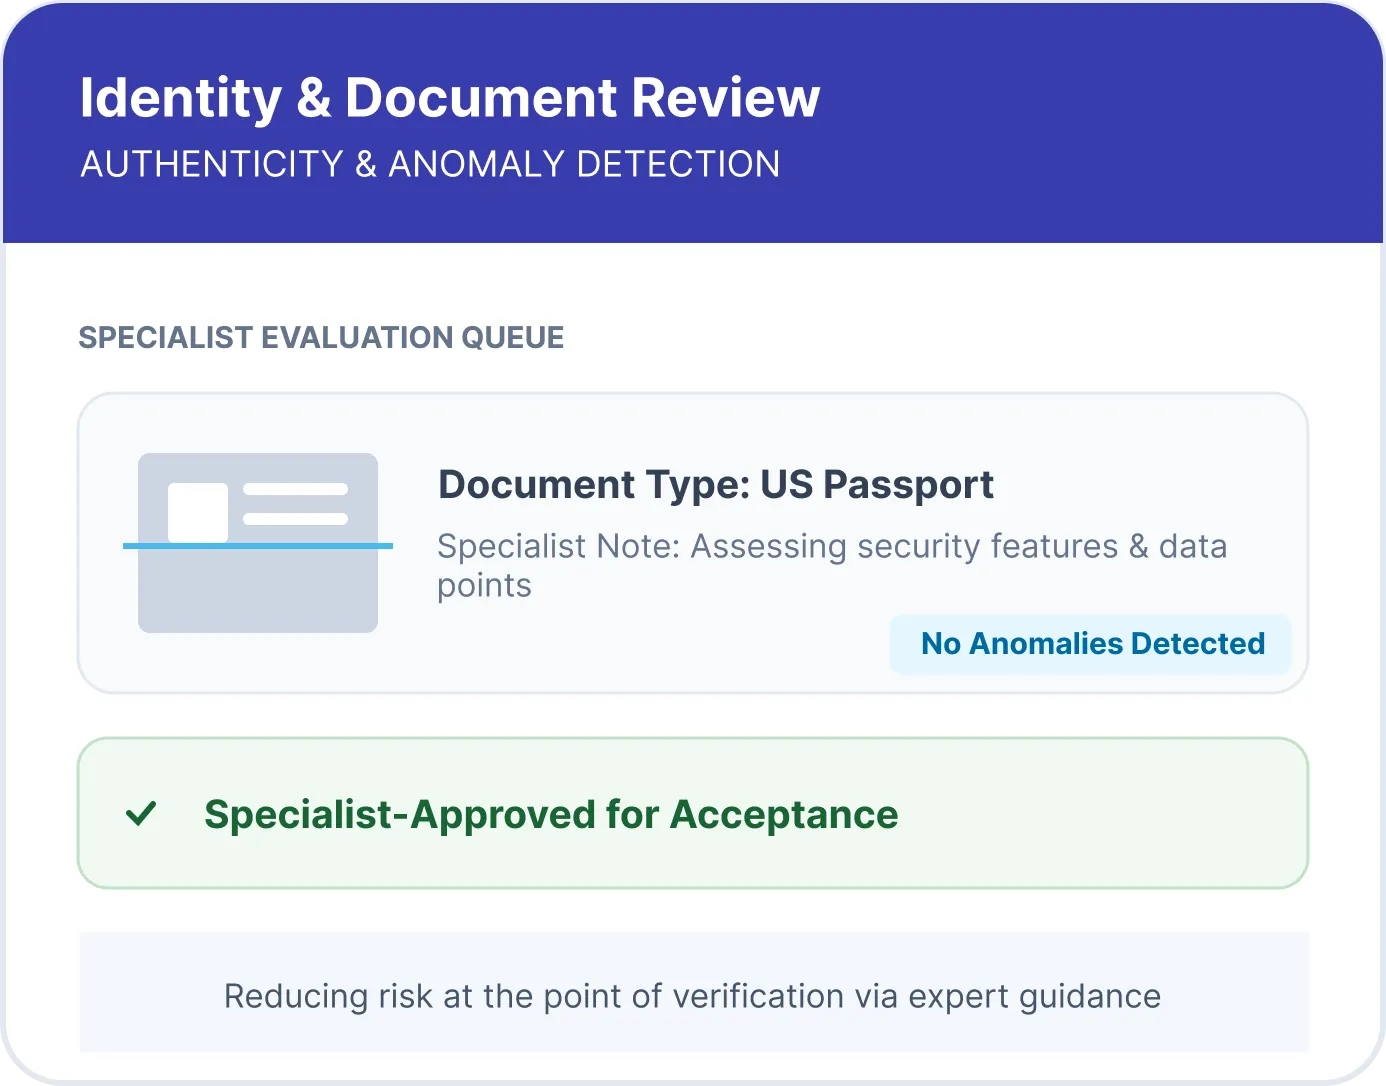The image size is (1386, 1086).
Task: Click the green approval checkmark icon
Action: point(141,814)
